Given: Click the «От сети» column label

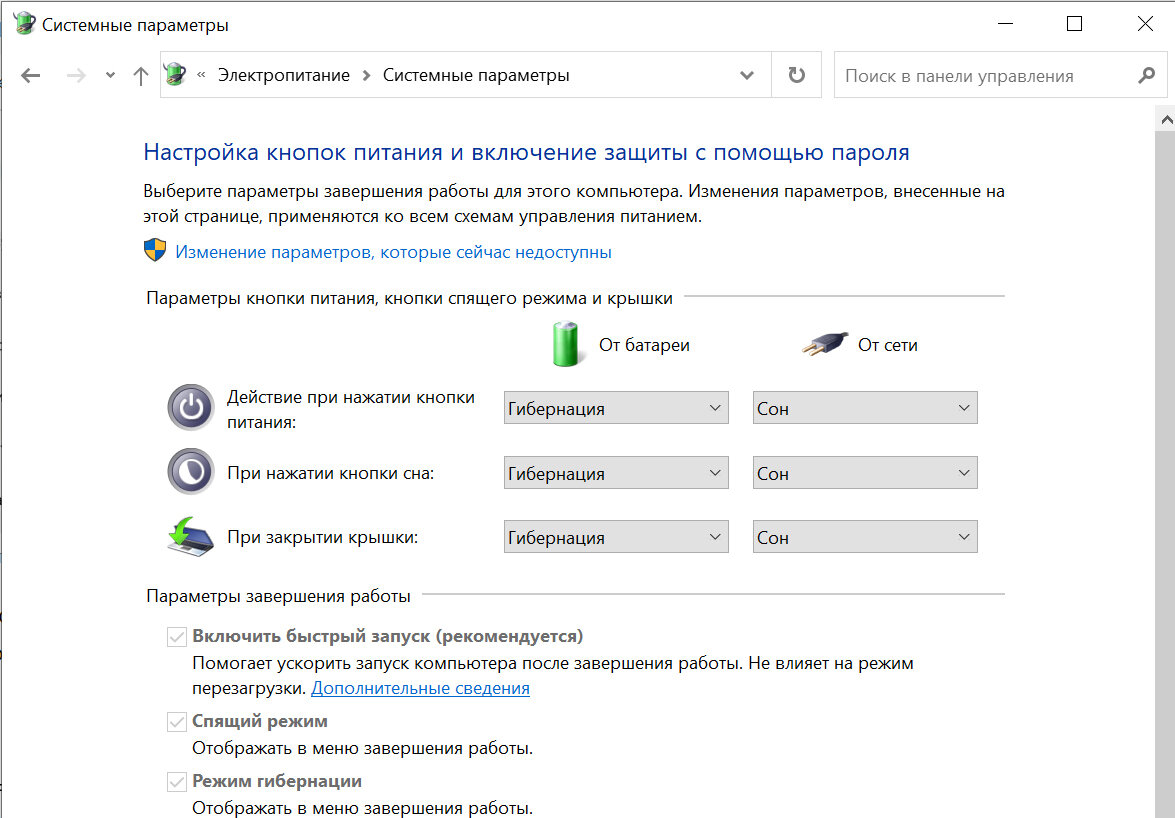Looking at the screenshot, I should pos(887,345).
